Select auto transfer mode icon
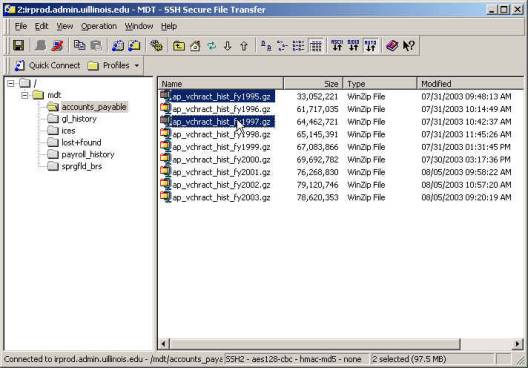 click(x=370, y=45)
